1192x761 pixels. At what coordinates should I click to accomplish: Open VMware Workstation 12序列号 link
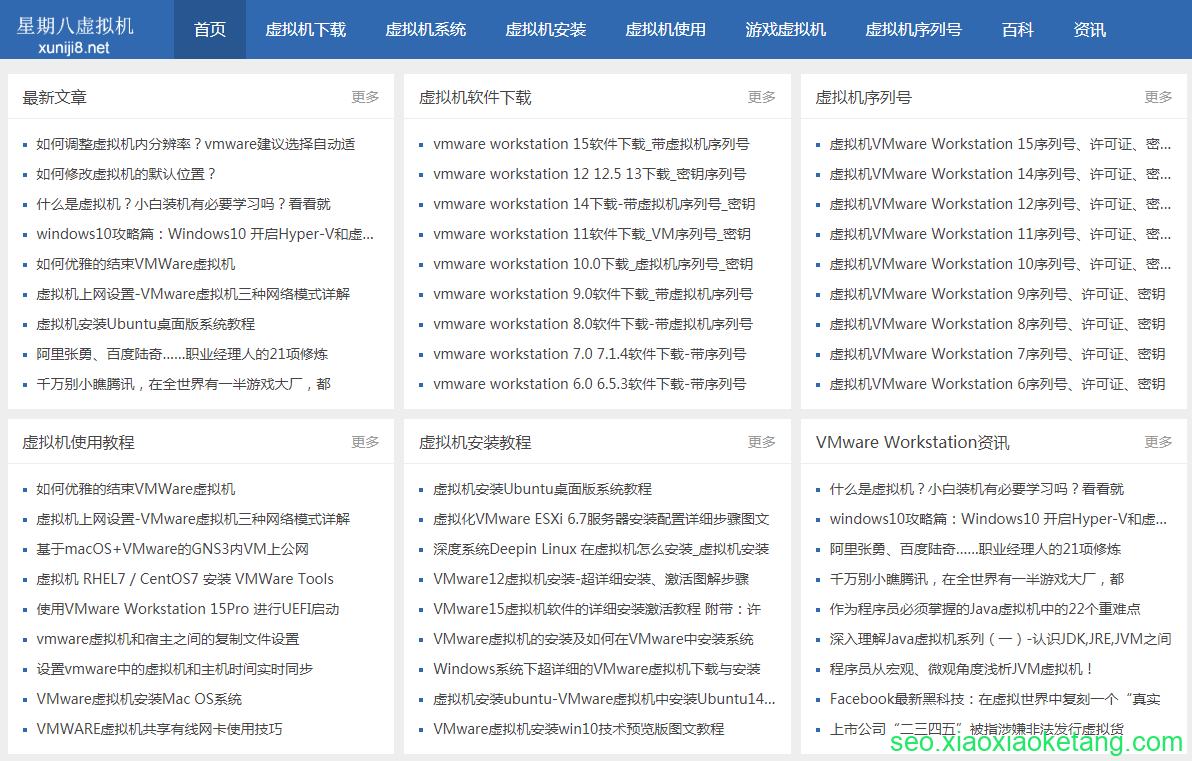pyautogui.click(x=1000, y=204)
